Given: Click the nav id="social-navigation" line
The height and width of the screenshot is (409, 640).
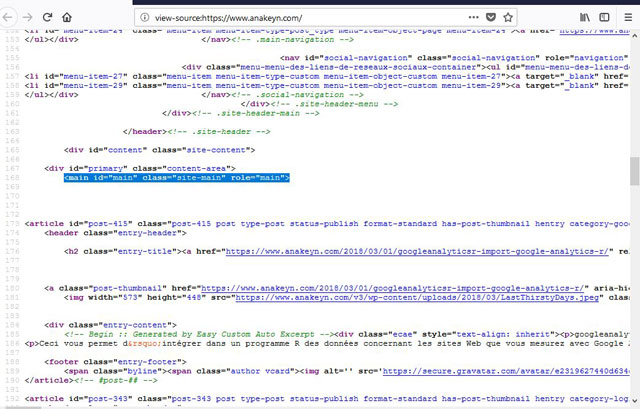Looking at the screenshot, I should (x=454, y=58).
